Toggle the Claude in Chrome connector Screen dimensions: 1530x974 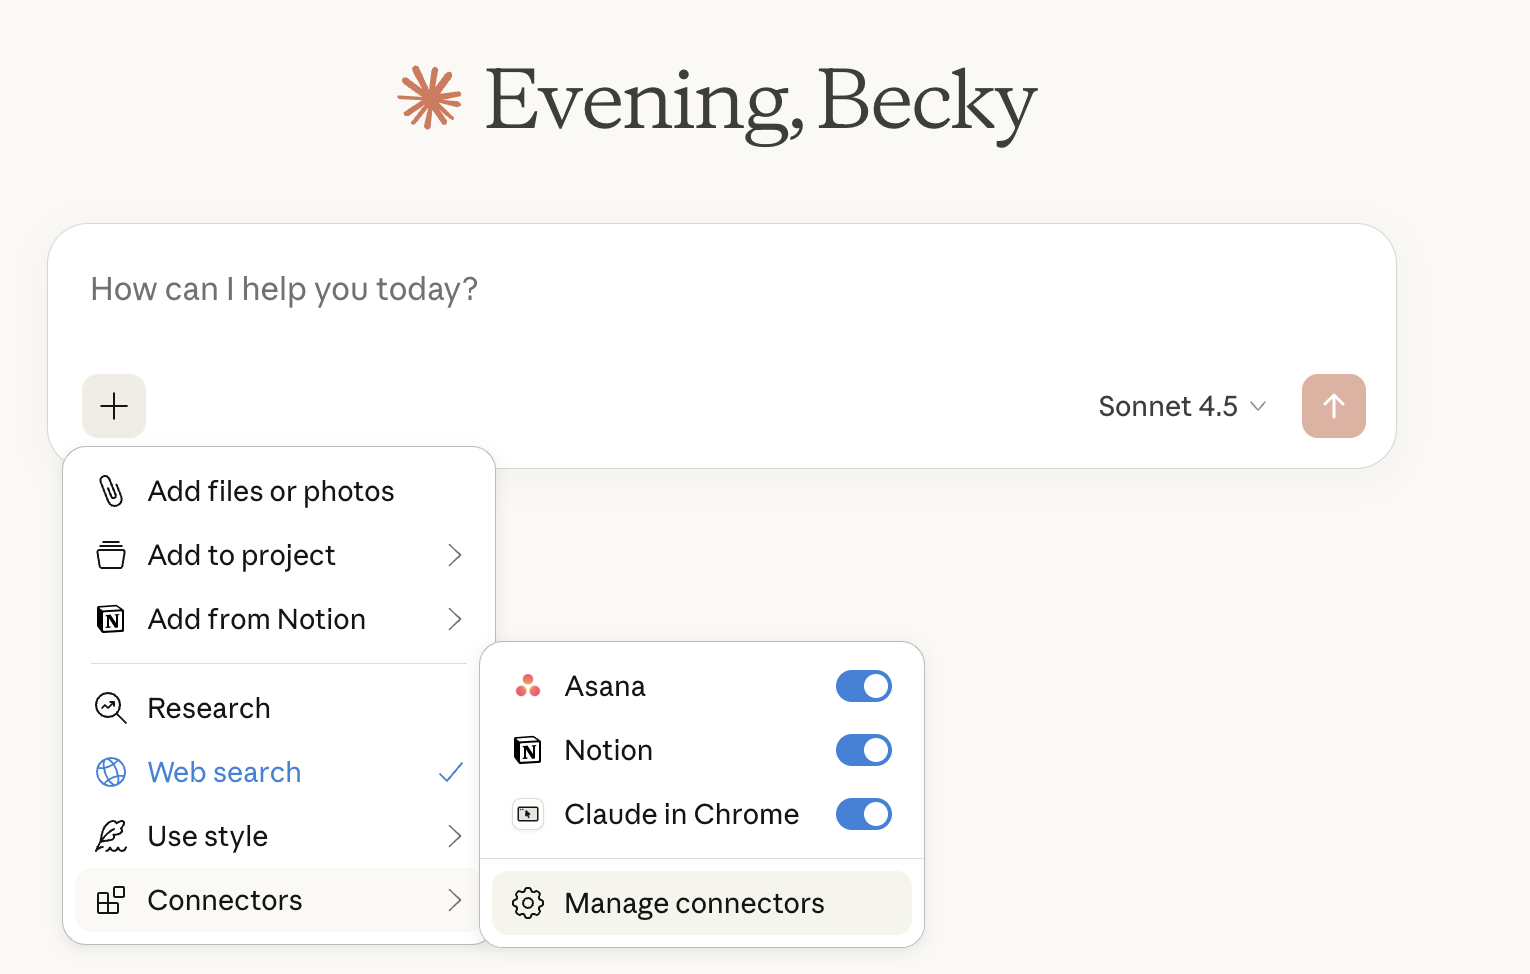coord(863,814)
